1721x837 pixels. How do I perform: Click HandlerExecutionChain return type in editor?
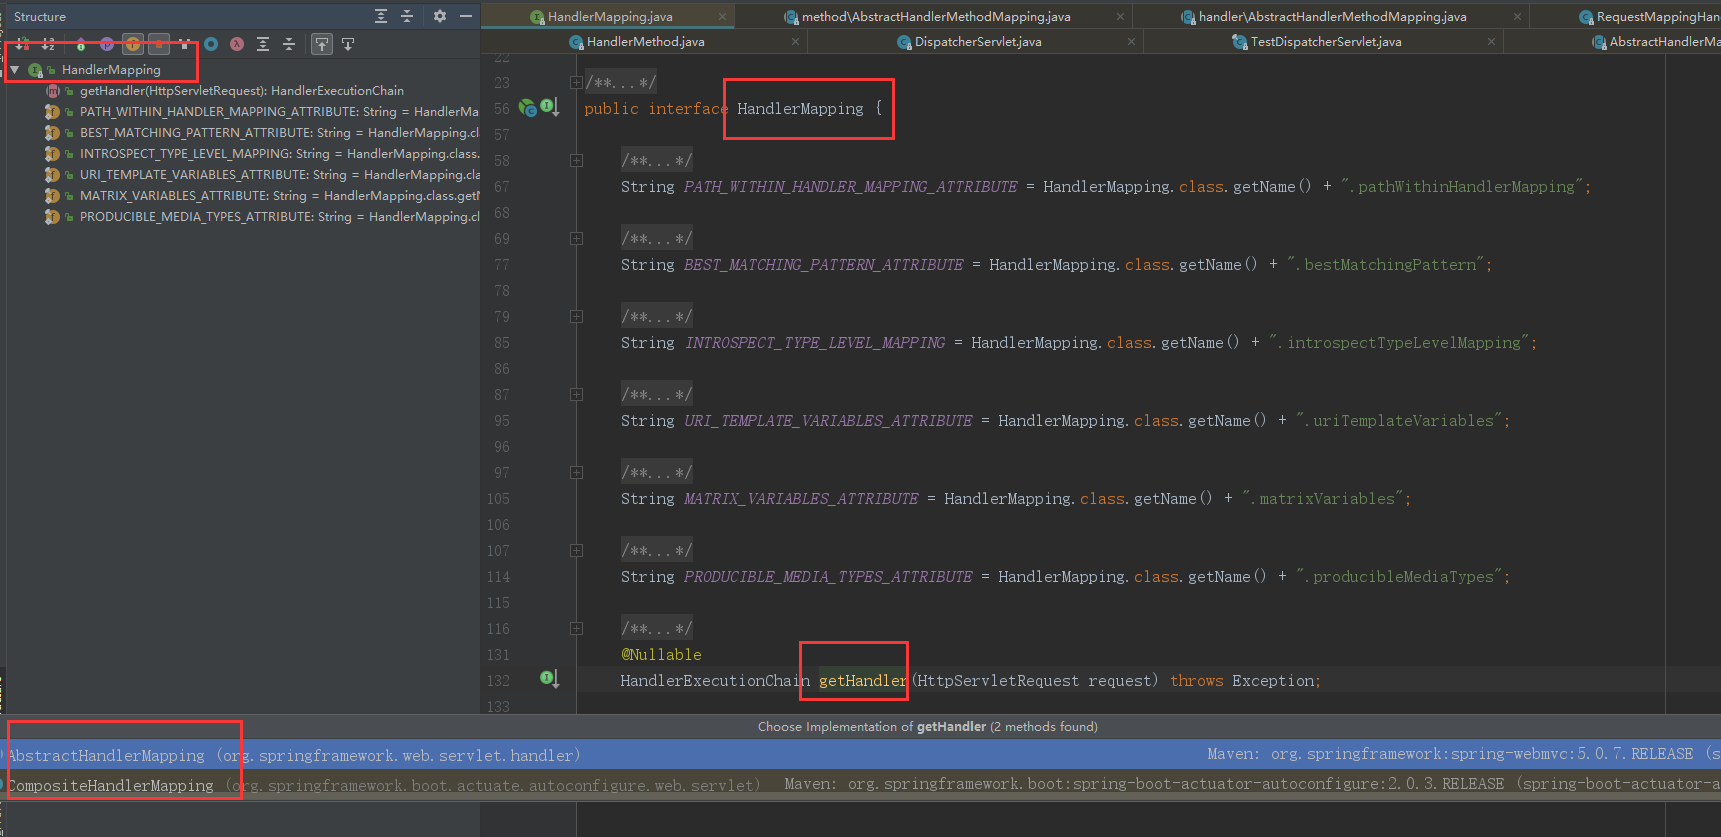[x=715, y=681]
